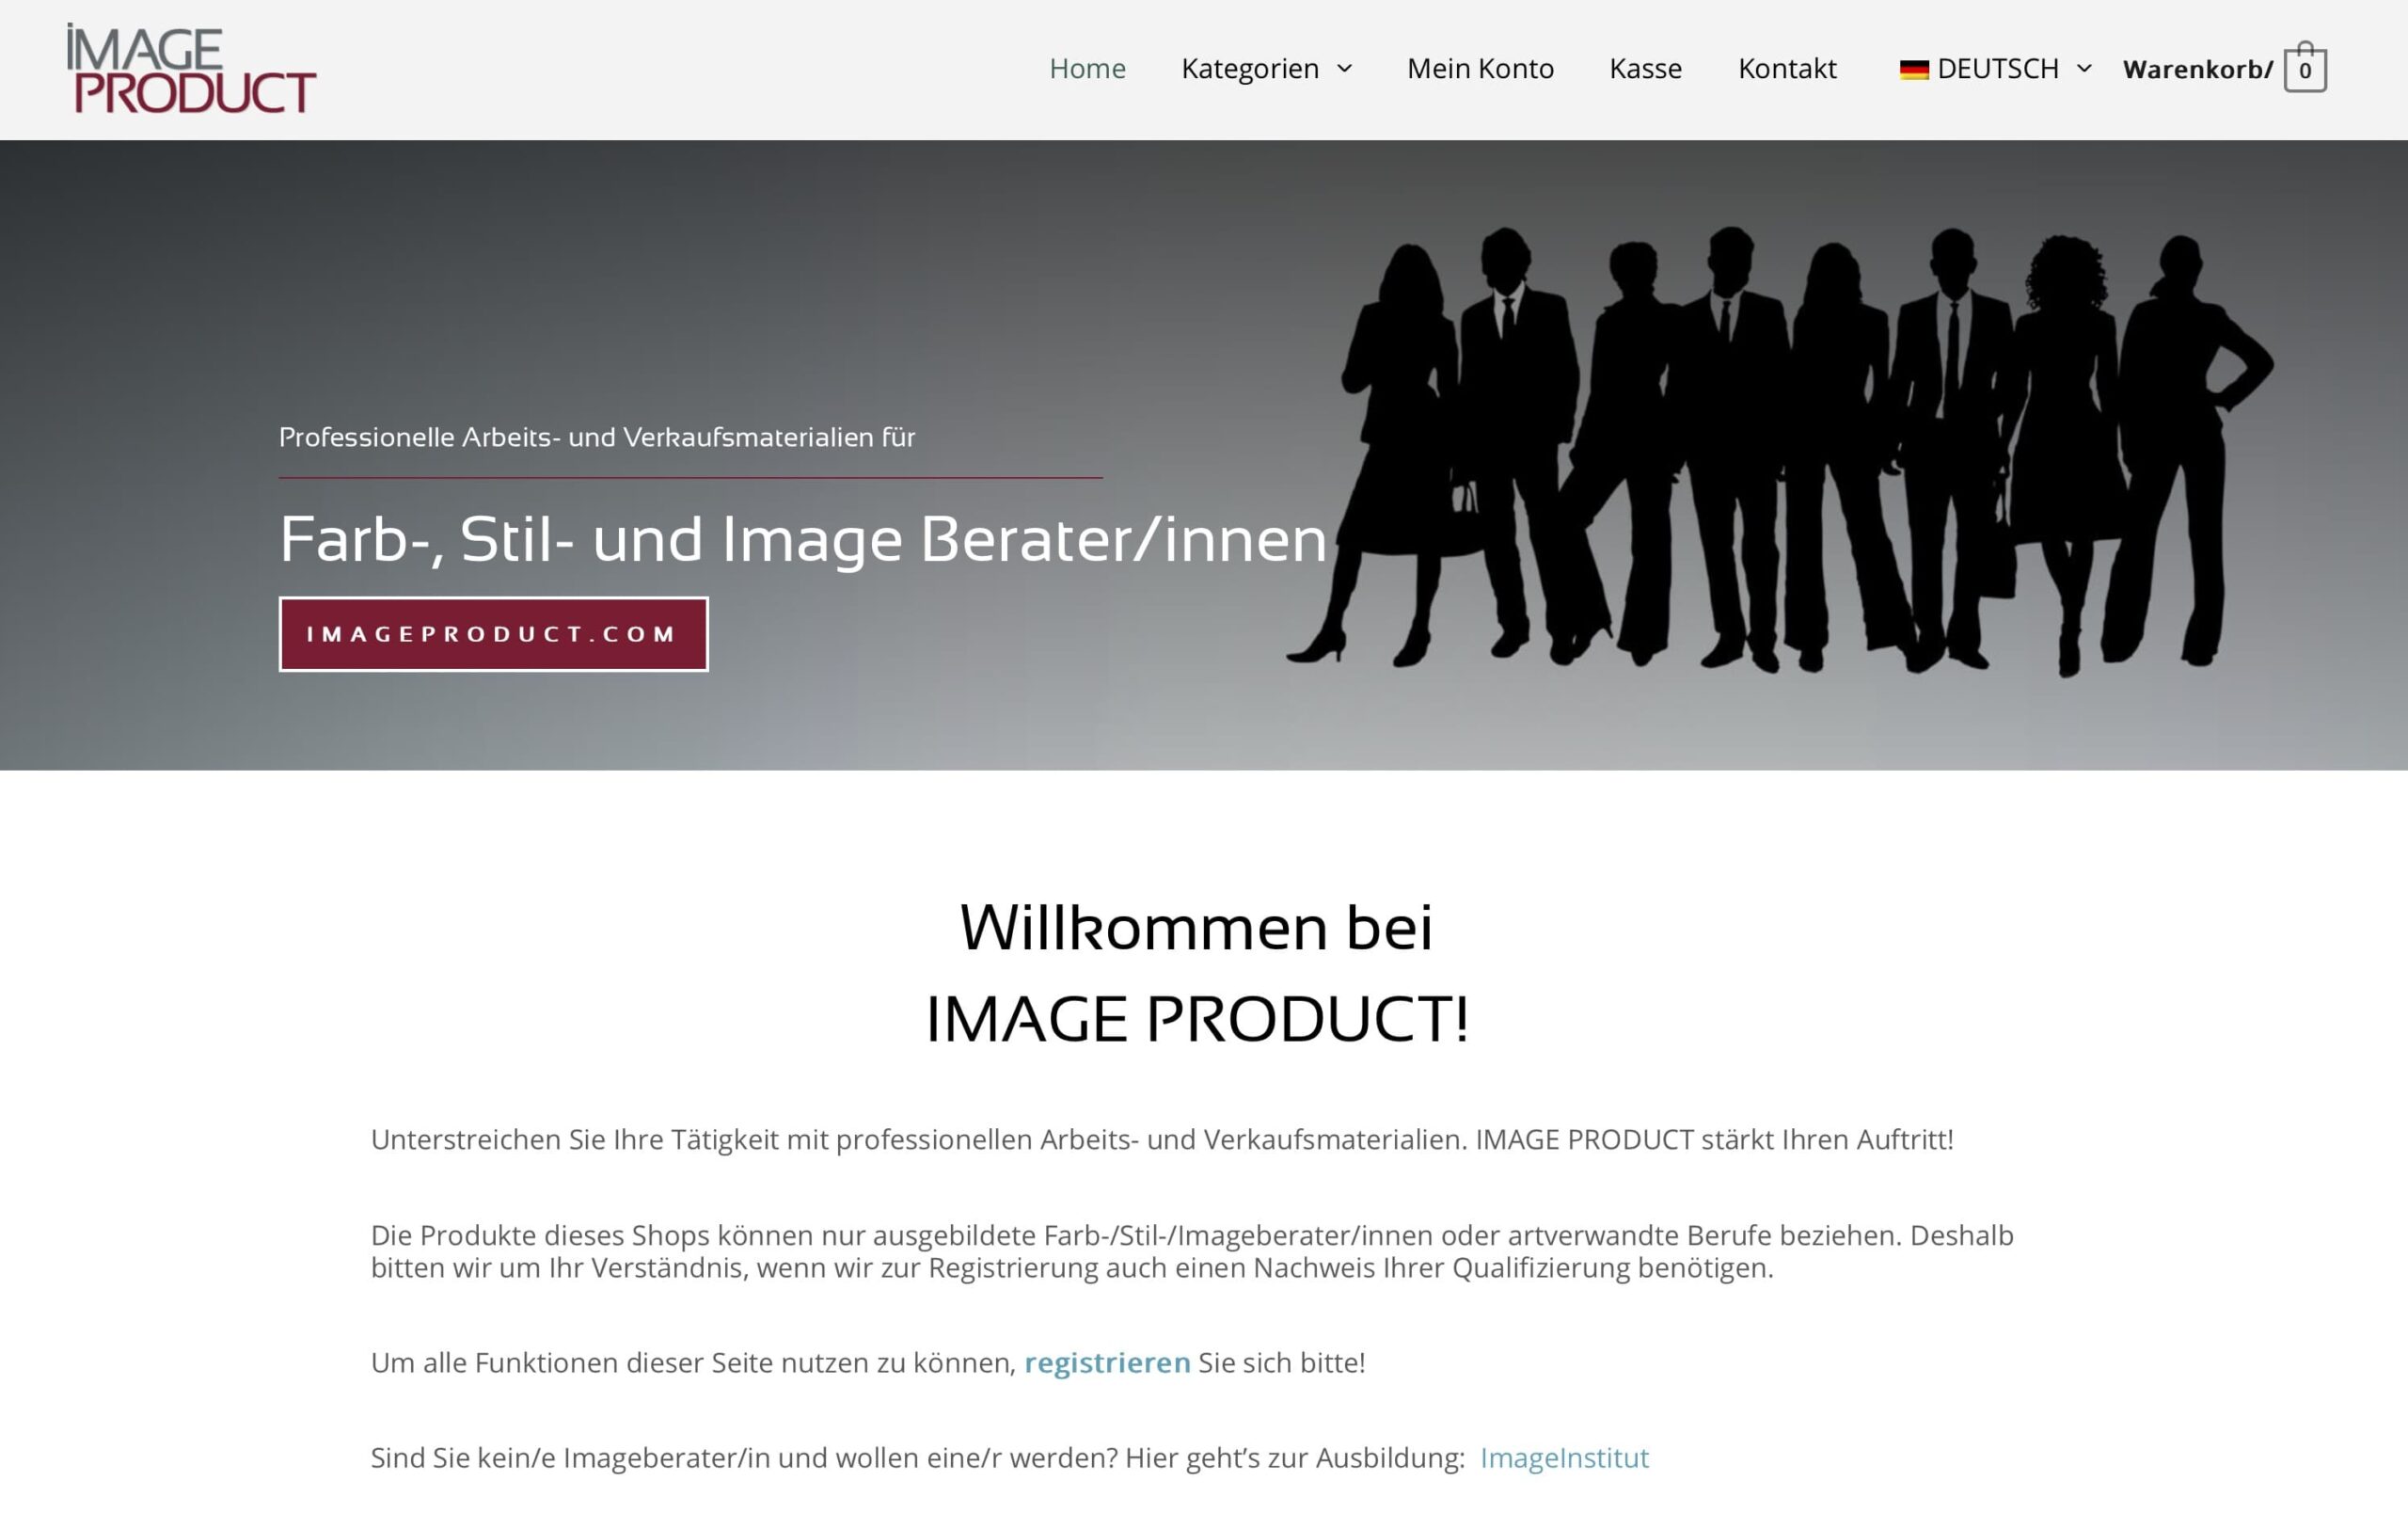Open the shopping cart bag icon
2408x1528 pixels.
click(x=2305, y=67)
